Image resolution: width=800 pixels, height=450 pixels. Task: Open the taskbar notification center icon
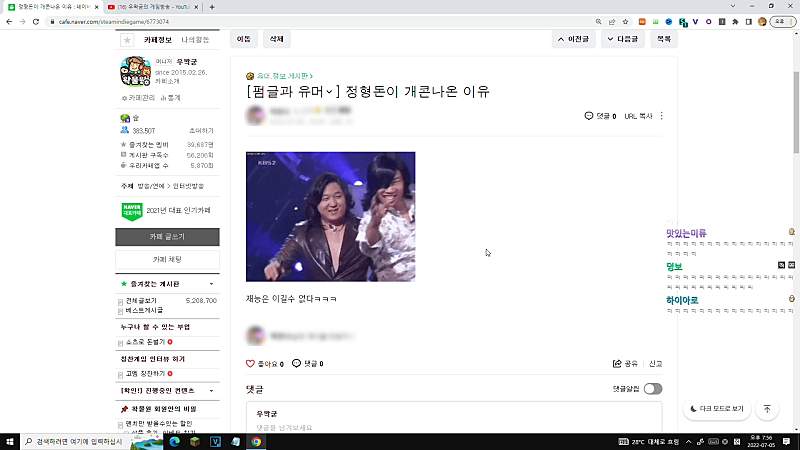click(x=786, y=442)
